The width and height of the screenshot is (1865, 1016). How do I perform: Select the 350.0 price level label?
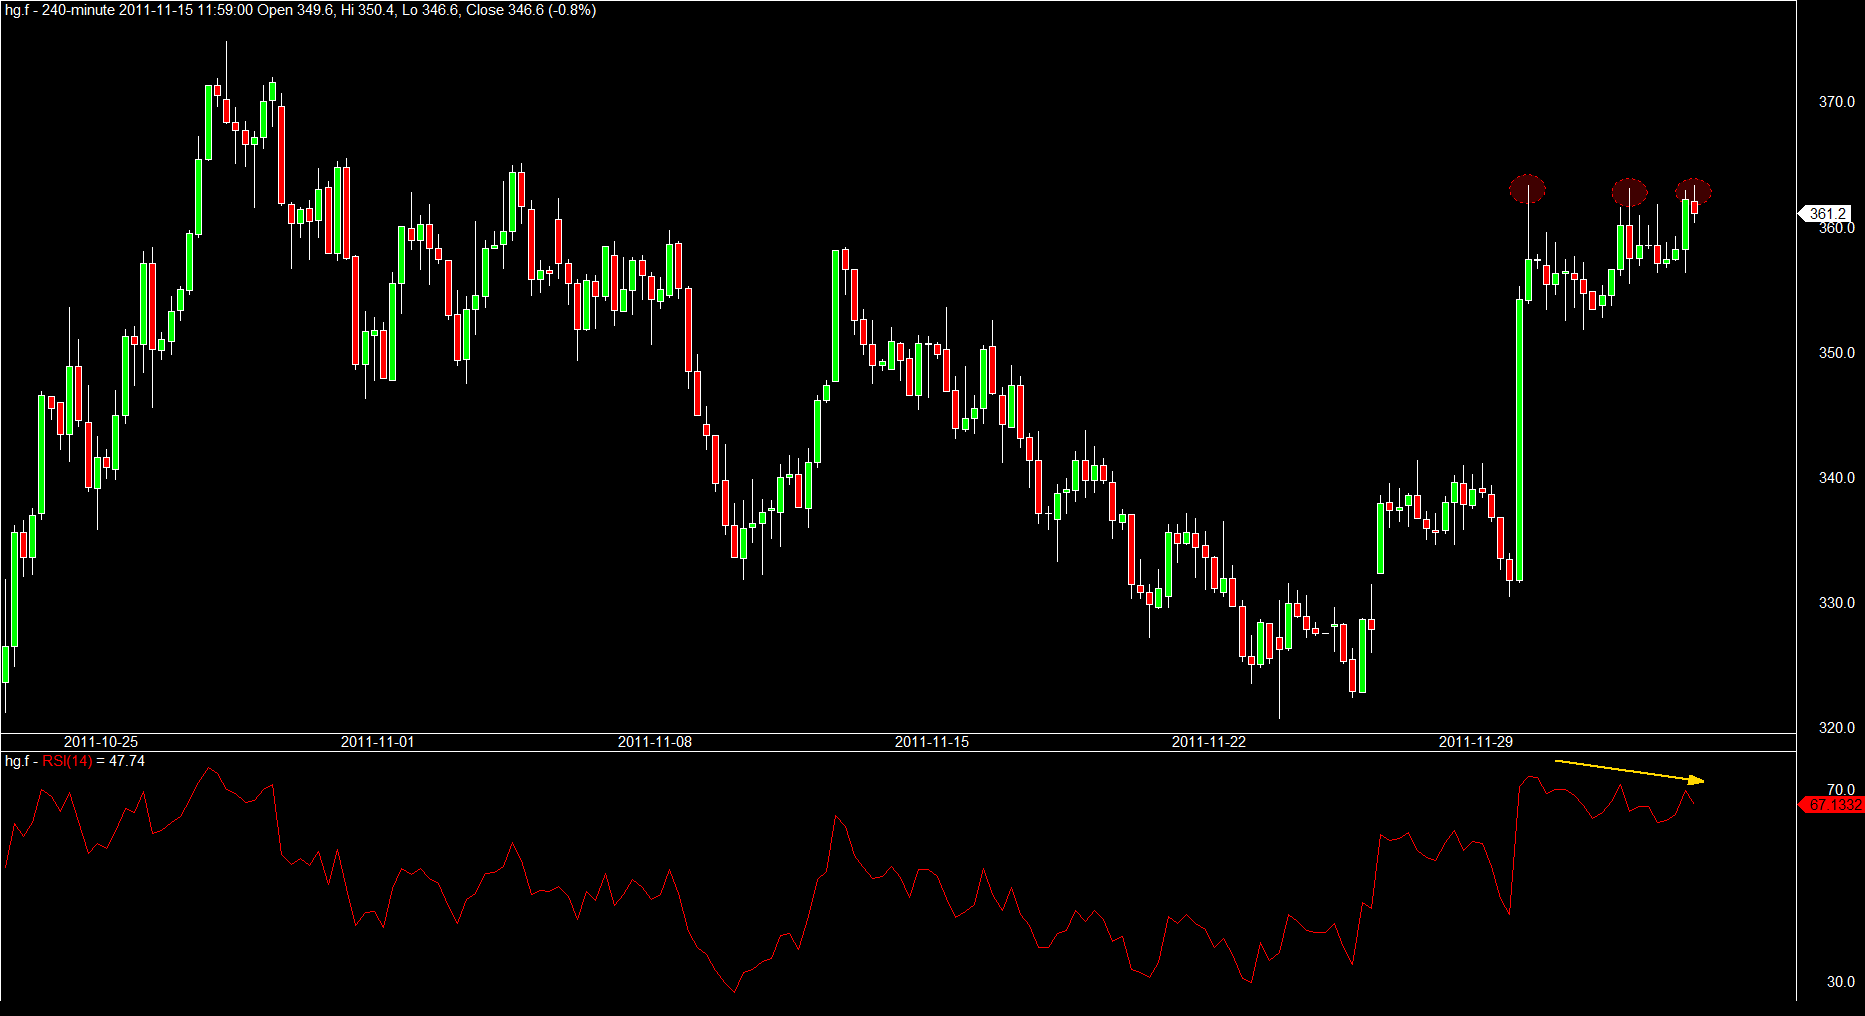tap(1836, 353)
